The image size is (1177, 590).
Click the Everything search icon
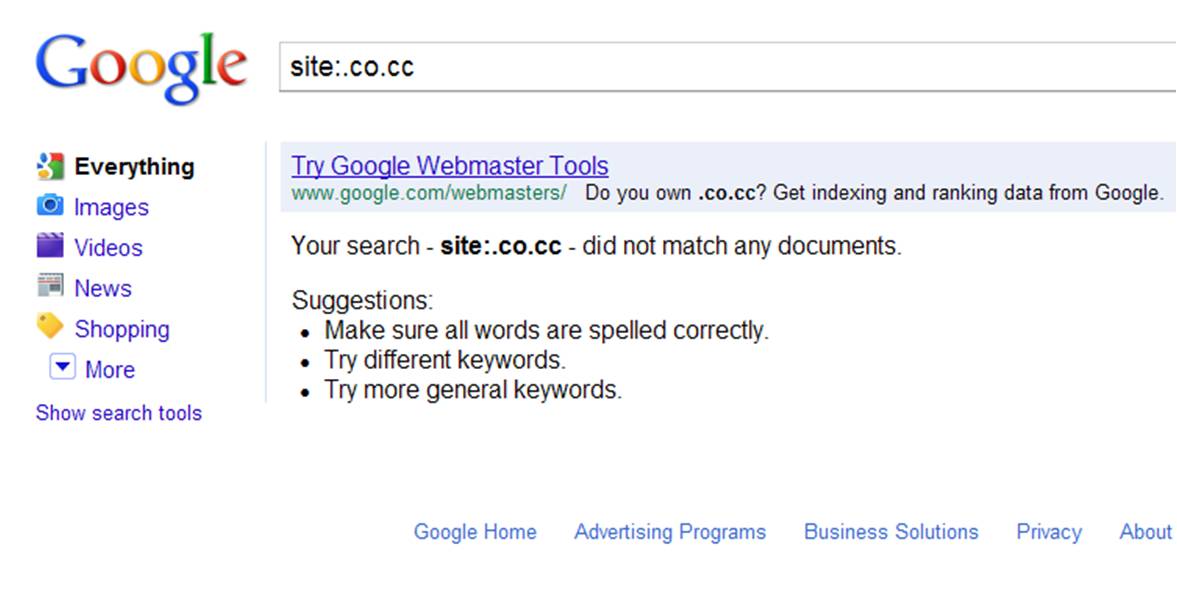pyautogui.click(x=50, y=166)
